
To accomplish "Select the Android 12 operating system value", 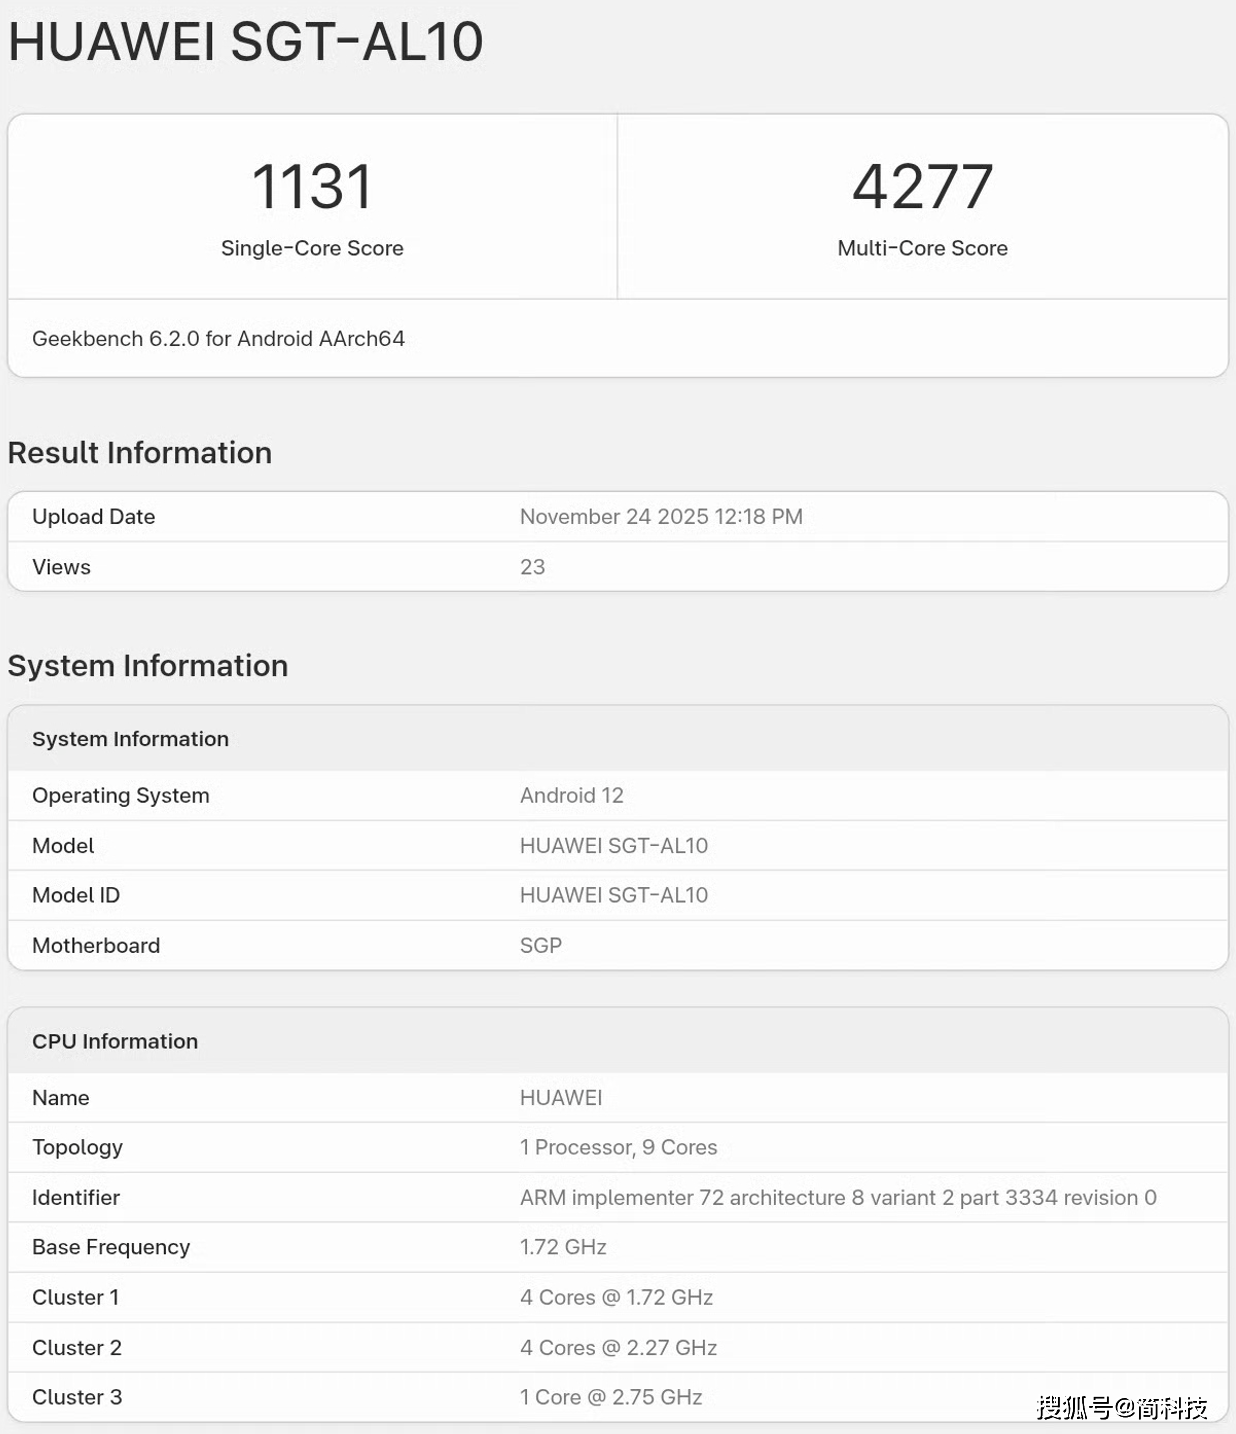I will 571,796.
